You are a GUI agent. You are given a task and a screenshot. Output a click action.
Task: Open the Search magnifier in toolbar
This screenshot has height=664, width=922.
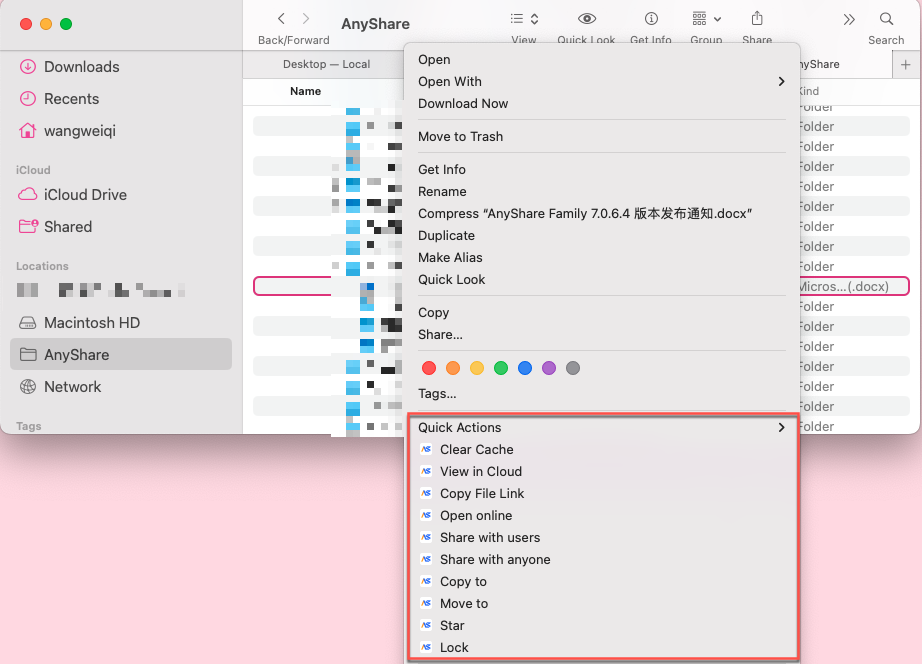pos(886,19)
